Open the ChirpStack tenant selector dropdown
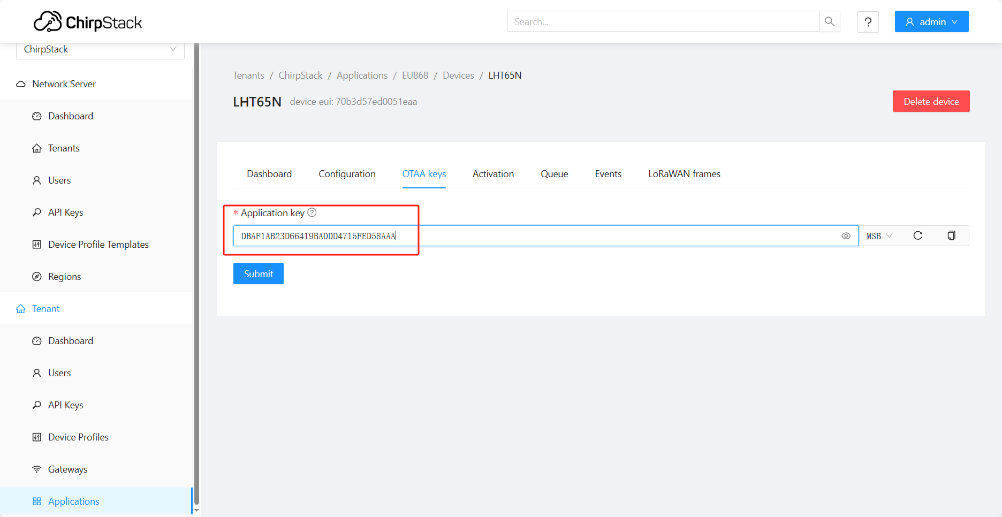This screenshot has width=1002, height=517. pos(100,49)
